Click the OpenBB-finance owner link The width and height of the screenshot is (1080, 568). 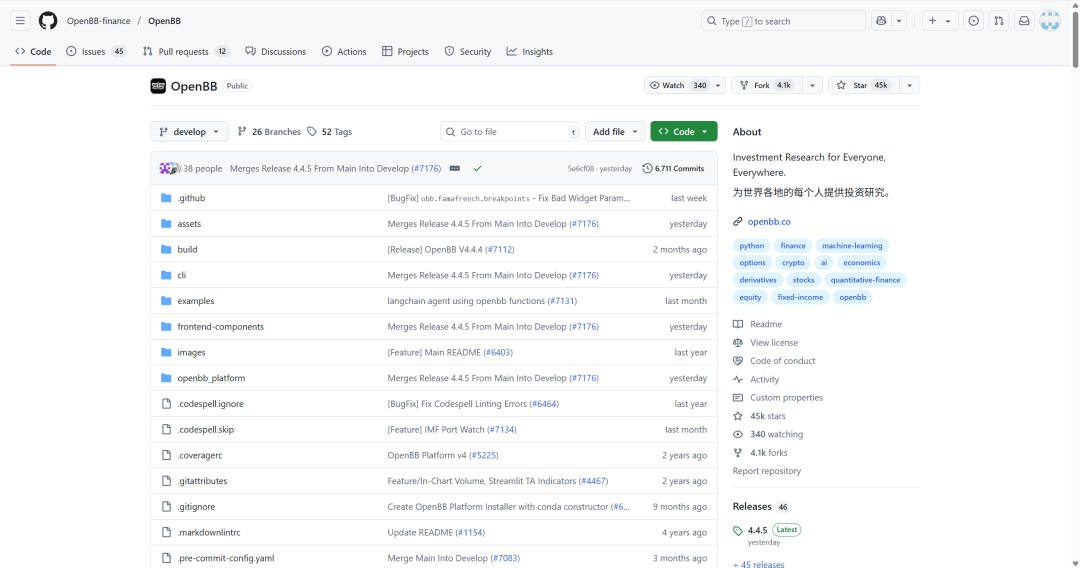pos(98,21)
